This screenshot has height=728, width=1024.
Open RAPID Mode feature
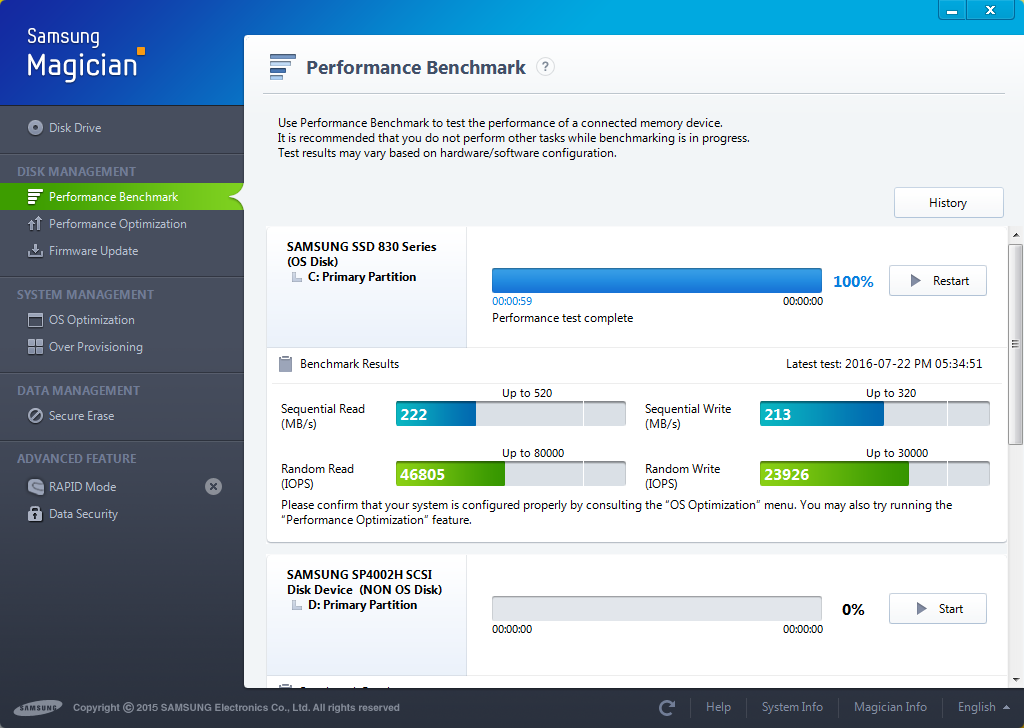pyautogui.click(x=82, y=486)
